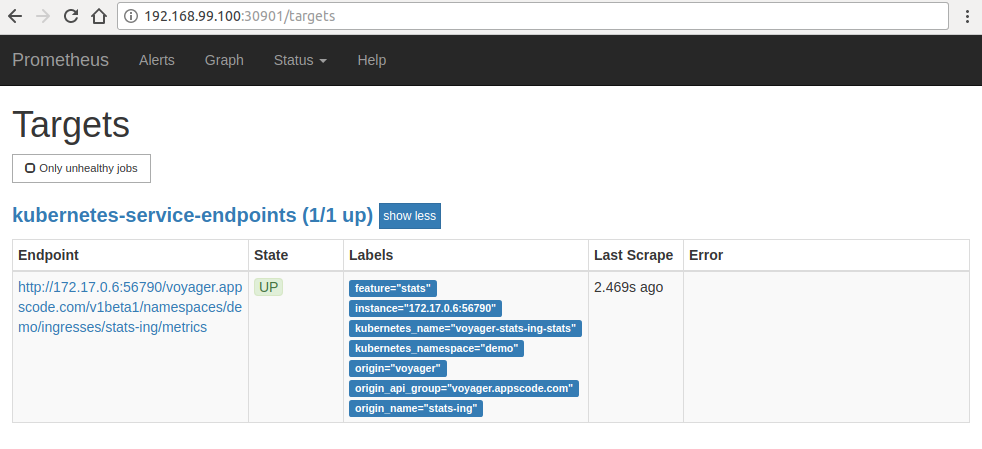The image size is (982, 449).
Task: Reload the page with refresh icon
Action: pyautogui.click(x=71, y=16)
